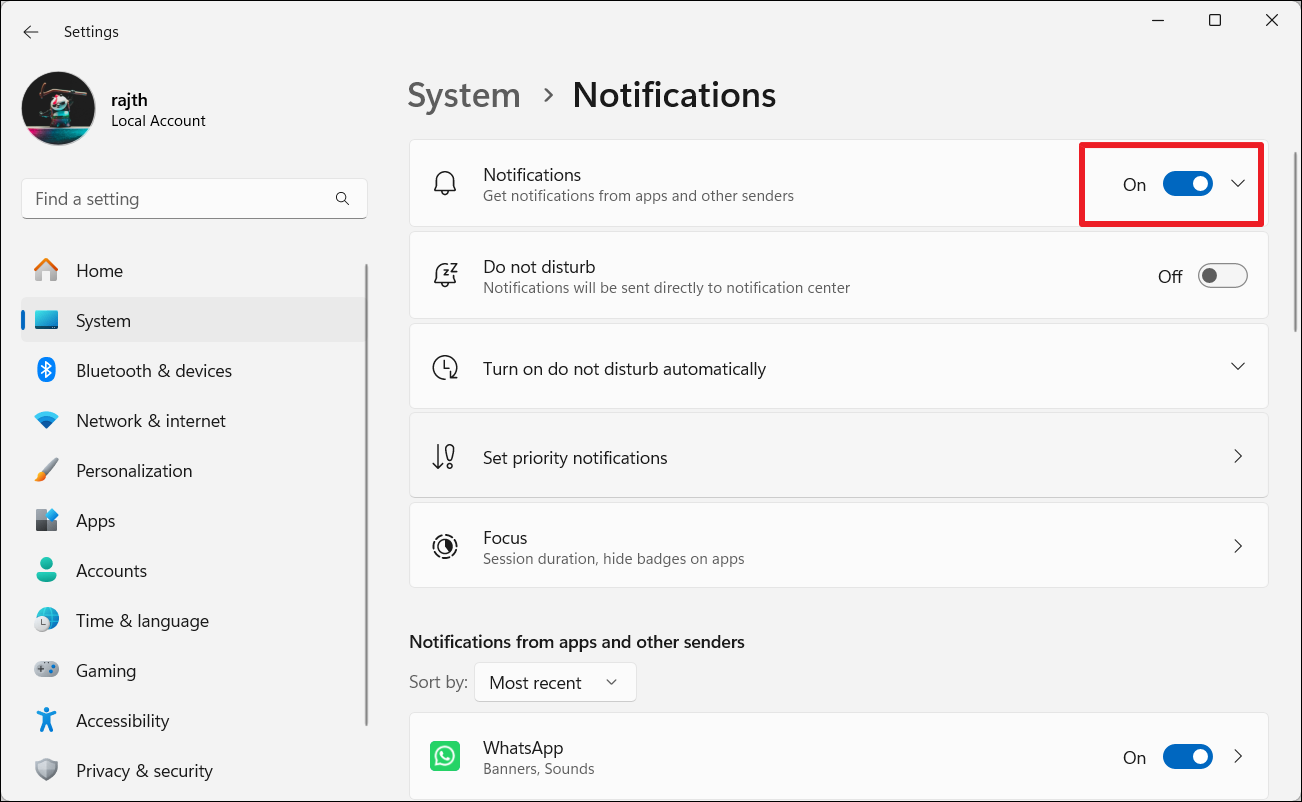The image size is (1302, 802).
Task: Enable the Do not disturb switch
Action: coord(1222,276)
